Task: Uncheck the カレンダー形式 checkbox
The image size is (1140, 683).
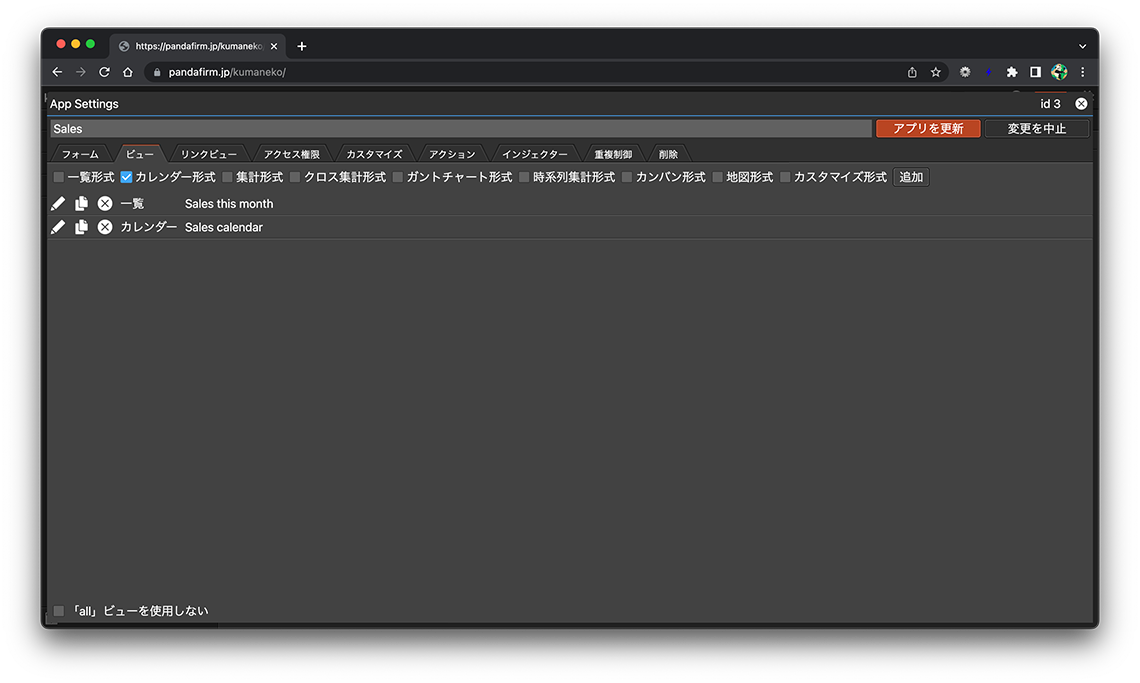Action: 127,177
